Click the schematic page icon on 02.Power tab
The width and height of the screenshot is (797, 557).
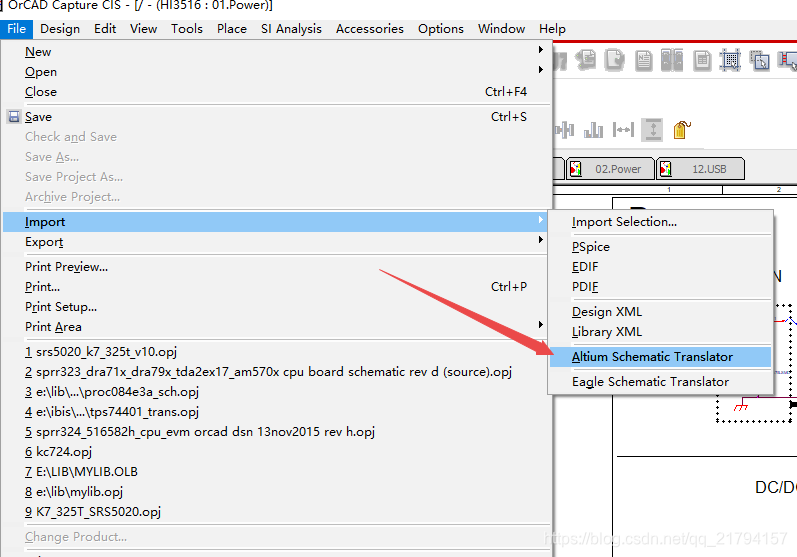pos(575,169)
